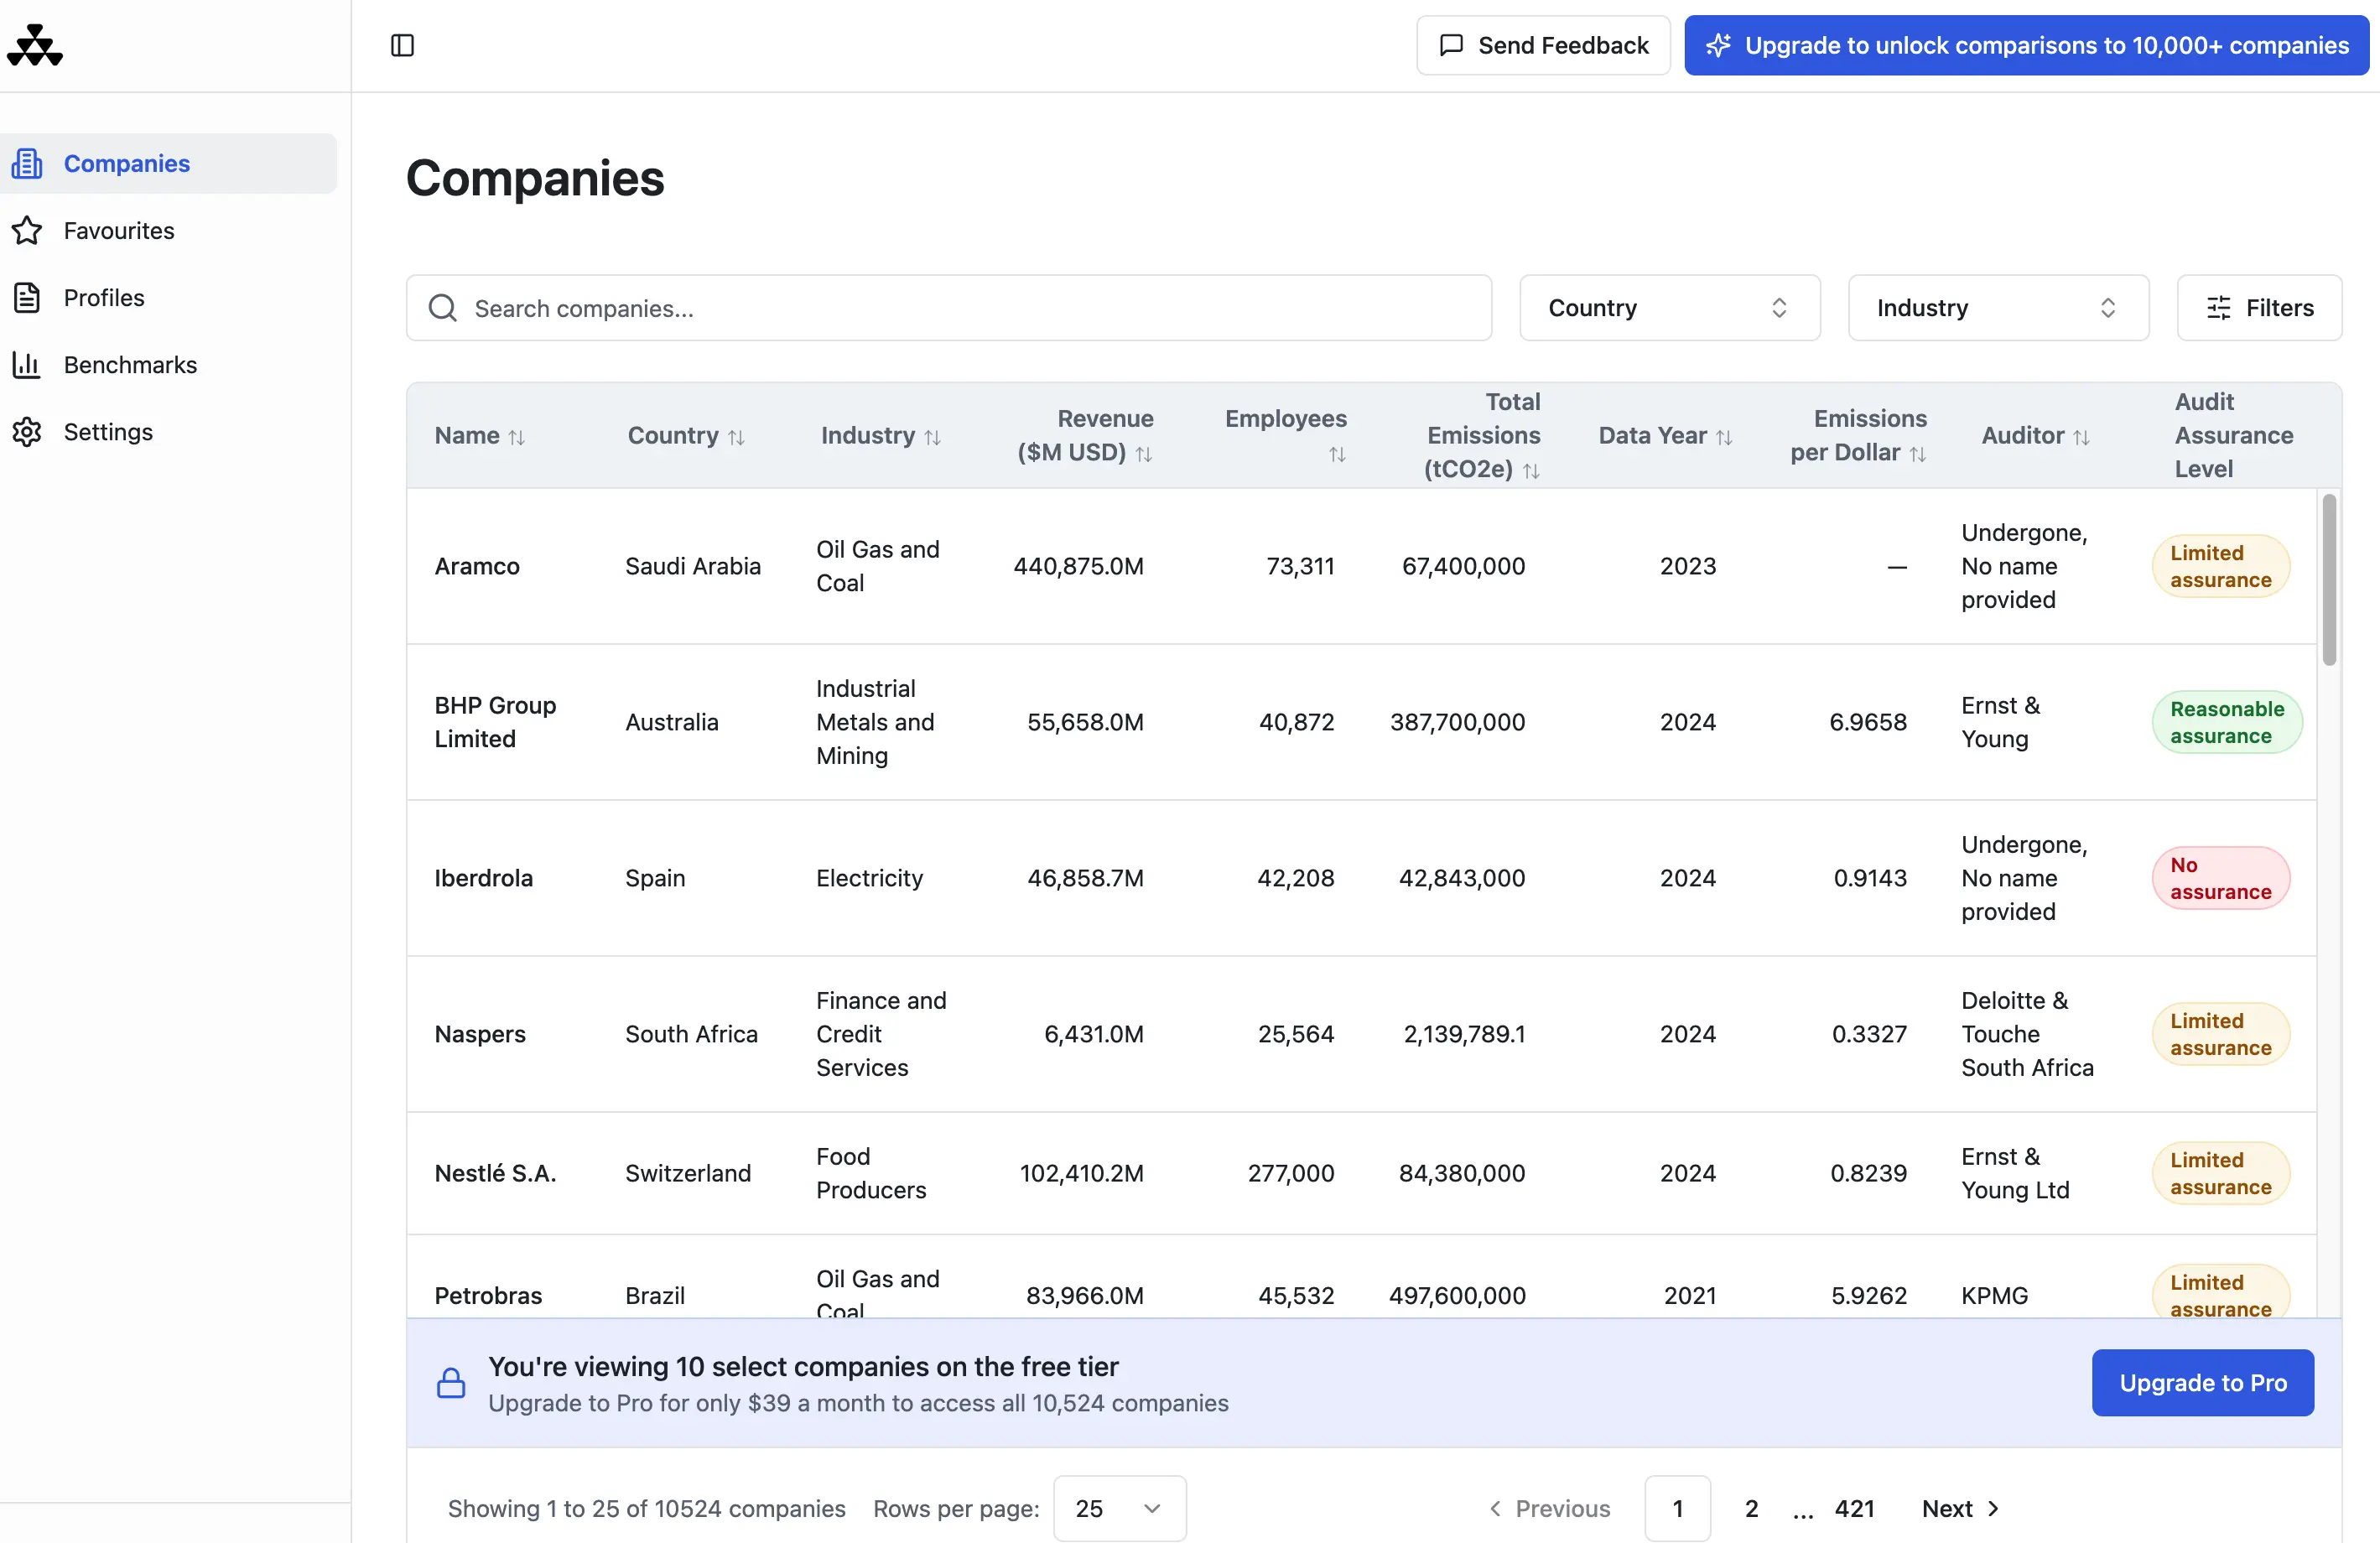Image resolution: width=2380 pixels, height=1543 pixels.
Task: Open the Filters panel button
Action: 2259,308
